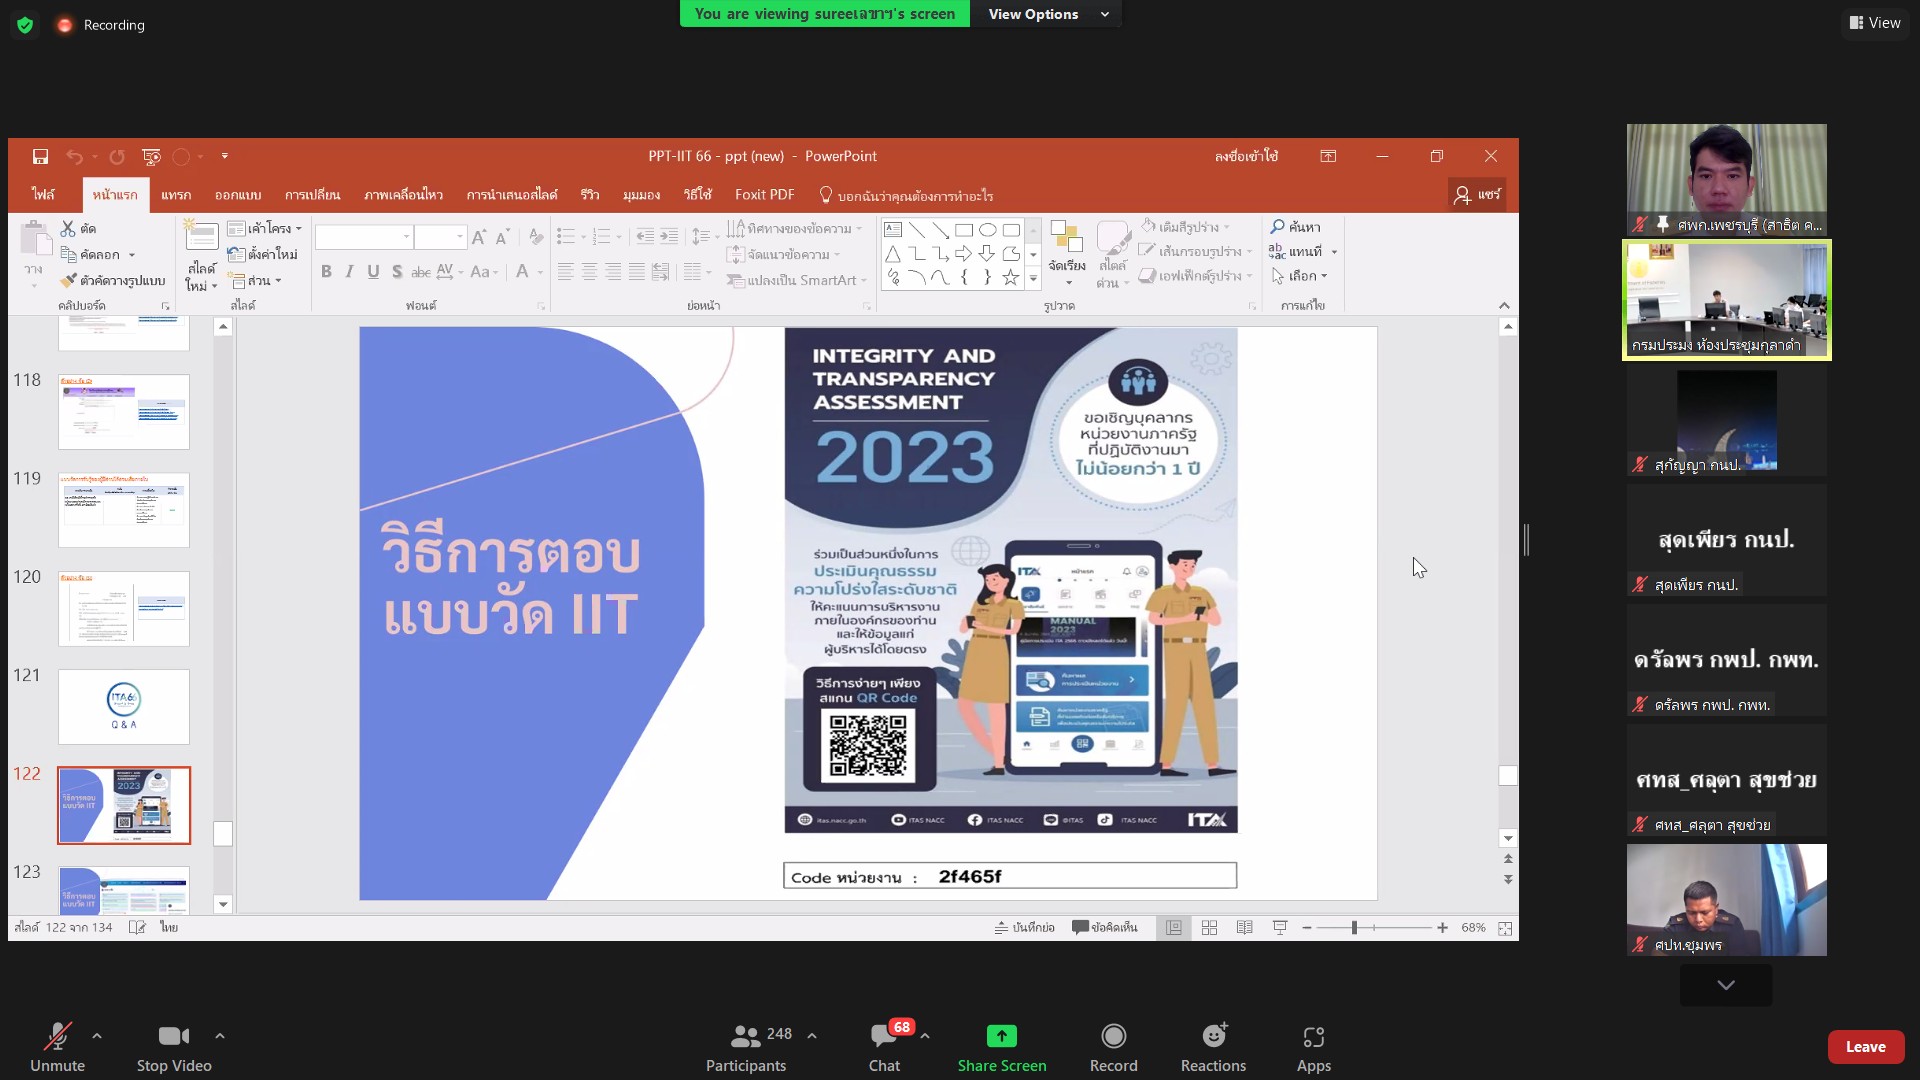Image resolution: width=1920 pixels, height=1080 pixels.
Task: Click the sign-in link in title bar
Action: click(1246, 156)
